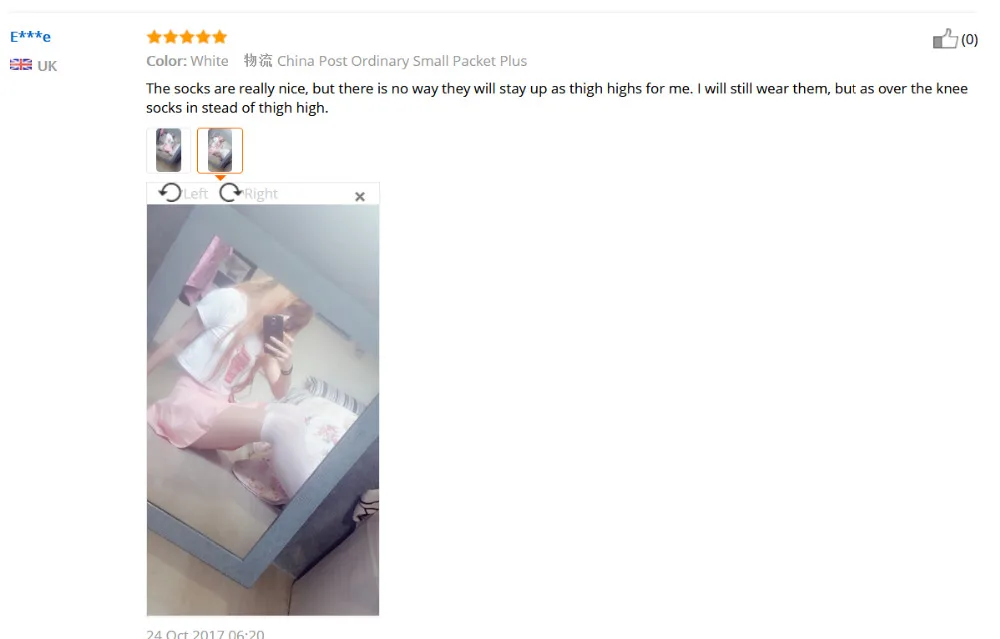Select the highlighted second review thumbnail

coord(220,151)
